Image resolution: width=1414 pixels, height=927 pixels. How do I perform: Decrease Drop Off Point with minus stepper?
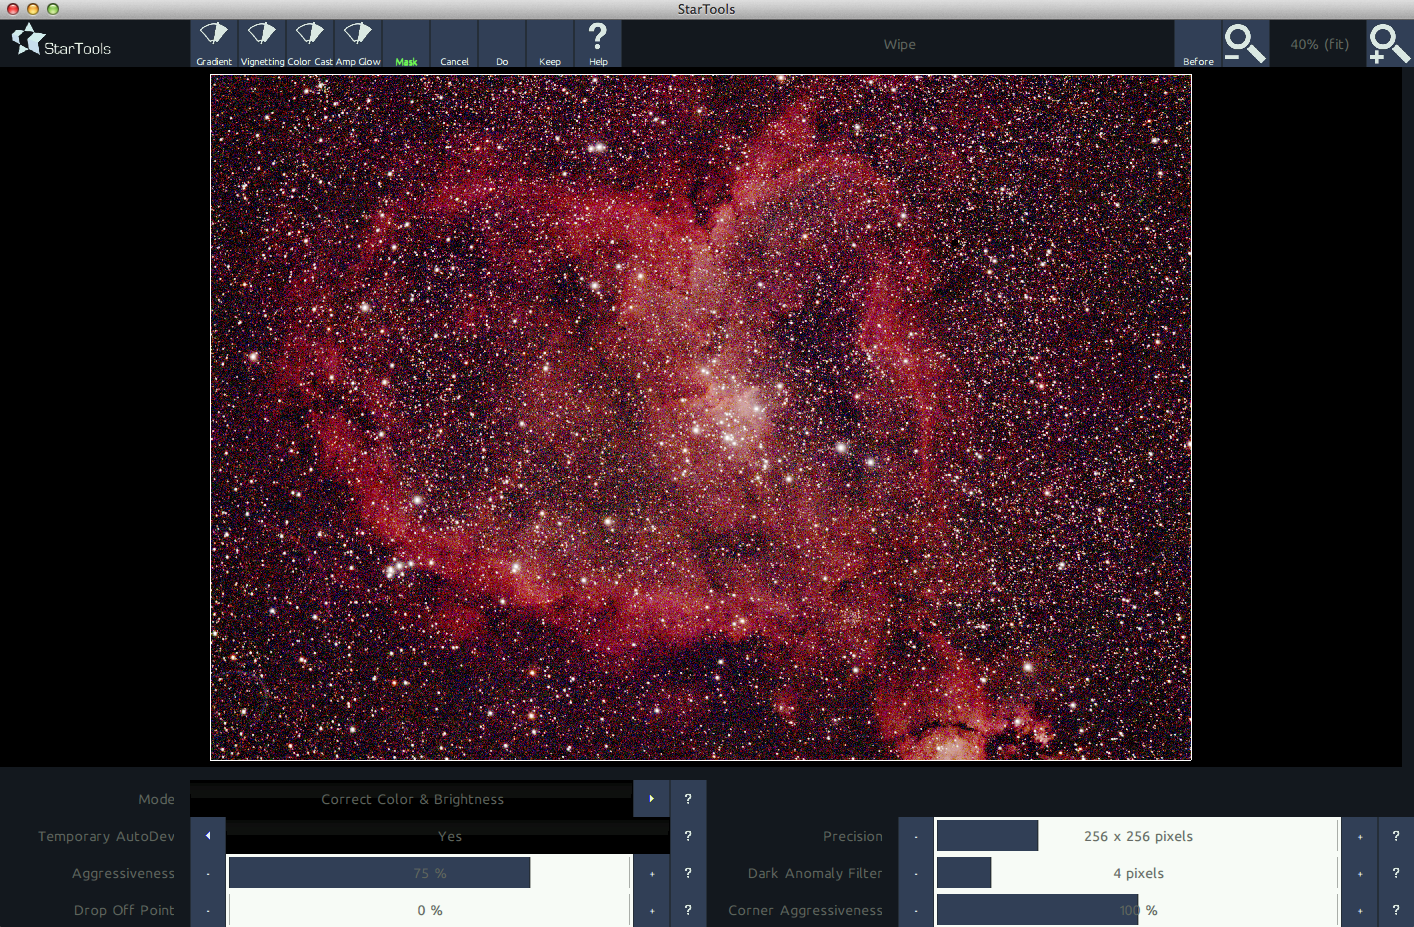(207, 910)
